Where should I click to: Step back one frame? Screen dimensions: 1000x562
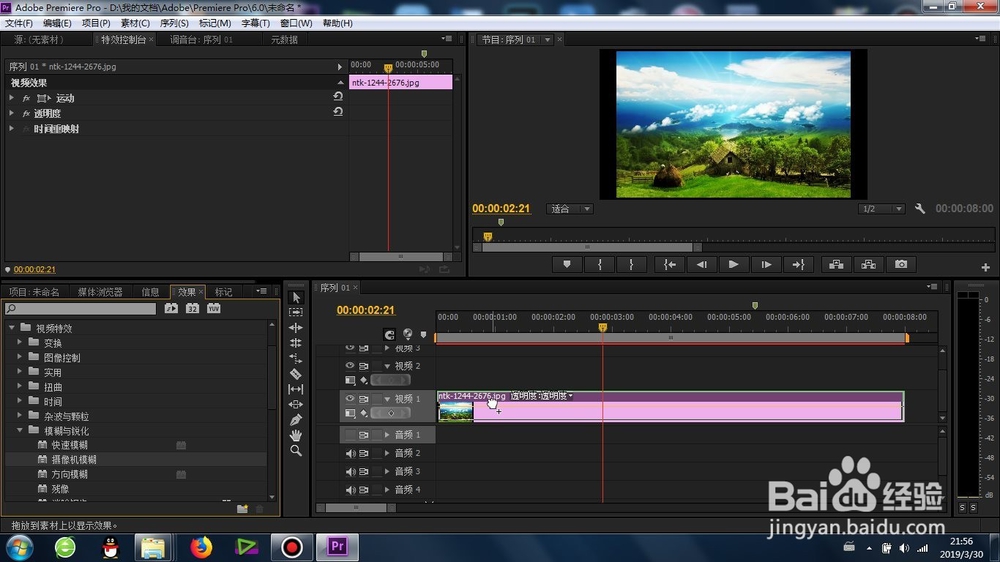pyautogui.click(x=702, y=265)
